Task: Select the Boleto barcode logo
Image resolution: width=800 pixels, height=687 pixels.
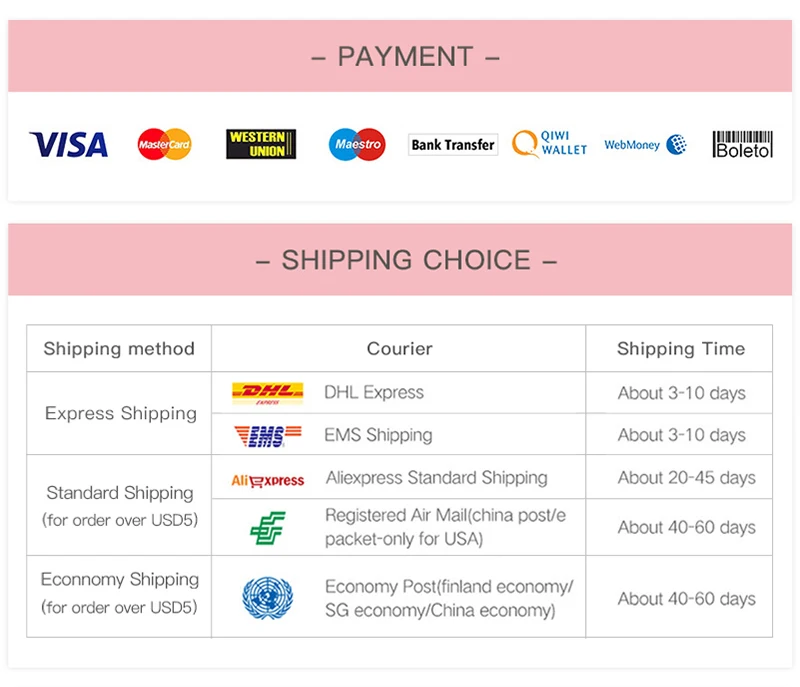Action: click(742, 144)
